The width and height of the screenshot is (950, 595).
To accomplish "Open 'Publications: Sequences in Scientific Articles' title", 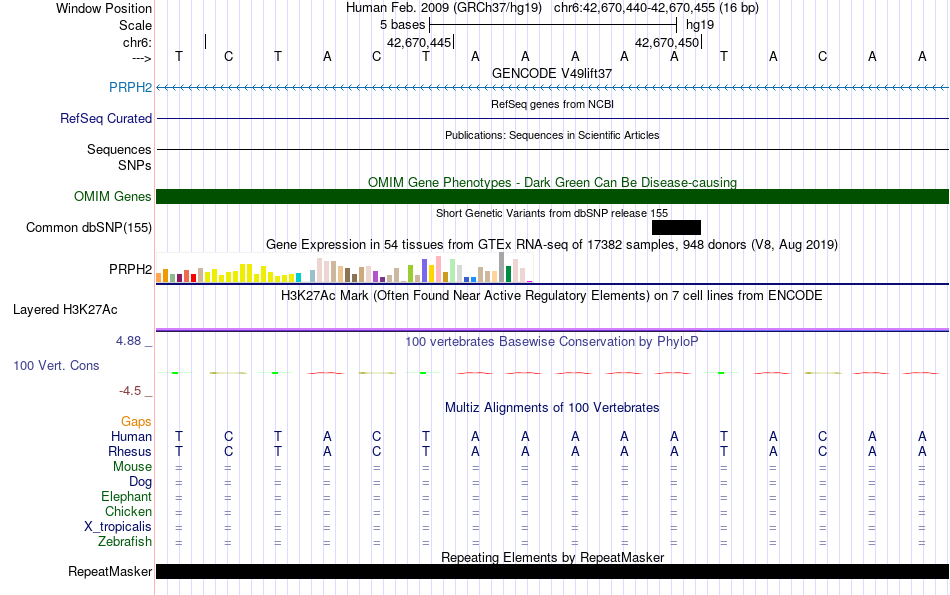I will pos(552,135).
